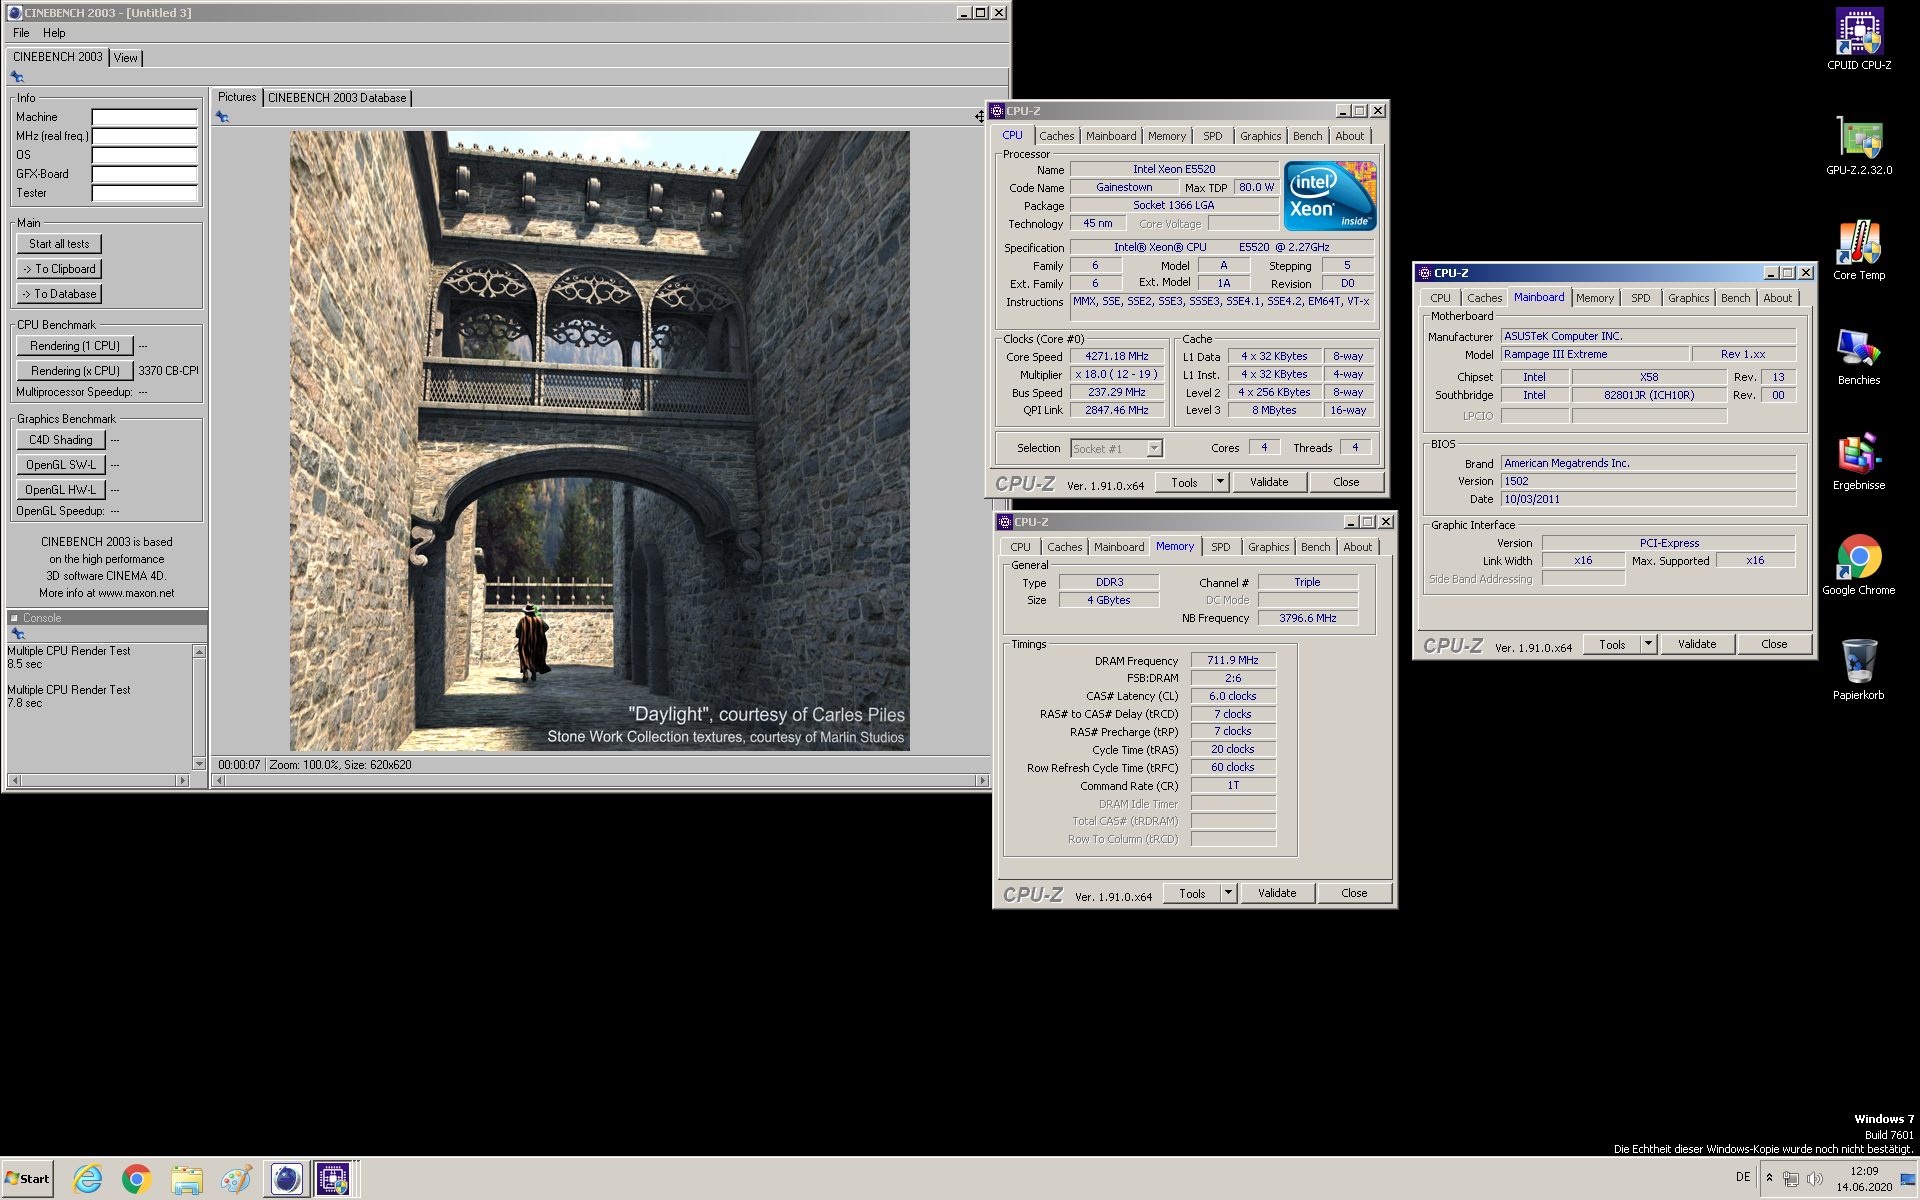The height and width of the screenshot is (1200, 1920).
Task: Open Bench tab in top CPU-Z window
Action: click(x=1307, y=136)
